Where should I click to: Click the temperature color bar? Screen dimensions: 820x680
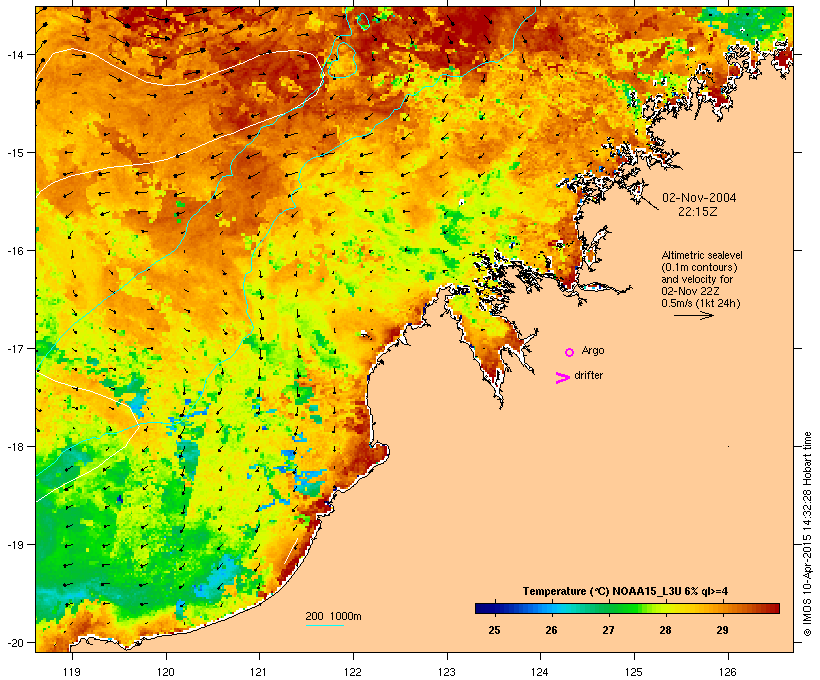click(628, 608)
